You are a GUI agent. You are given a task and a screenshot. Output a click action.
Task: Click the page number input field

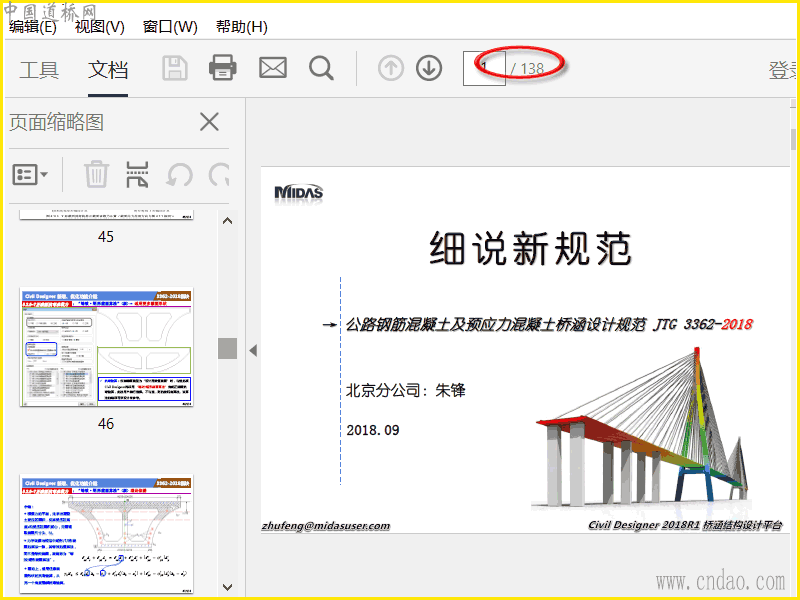(x=484, y=68)
